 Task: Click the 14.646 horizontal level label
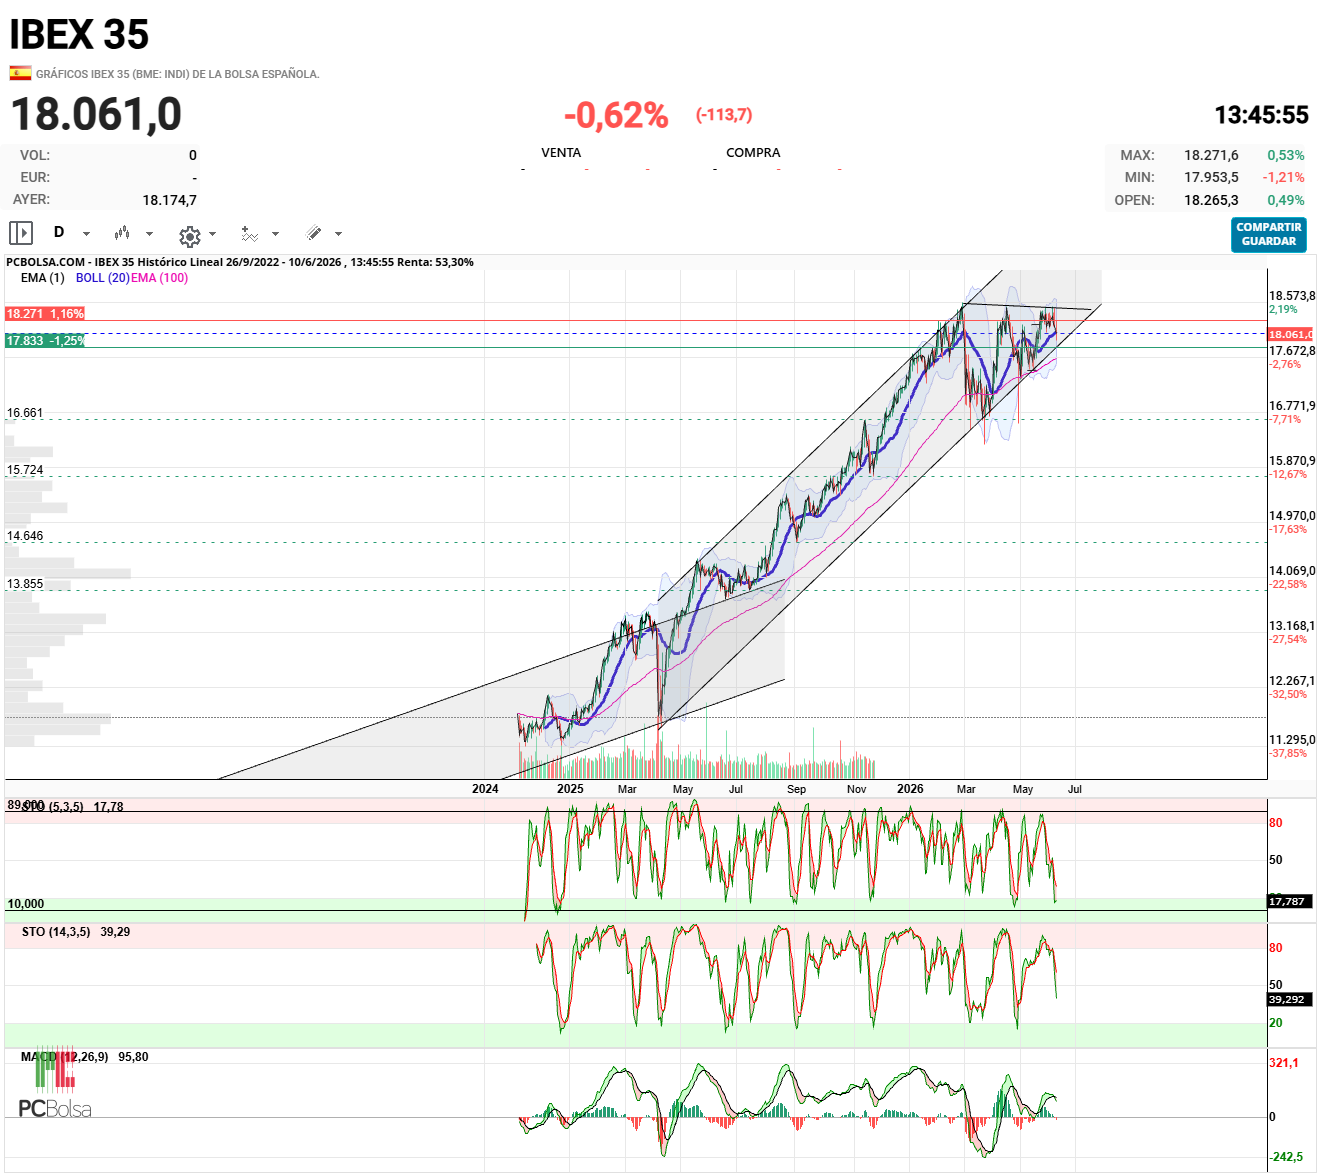point(25,536)
